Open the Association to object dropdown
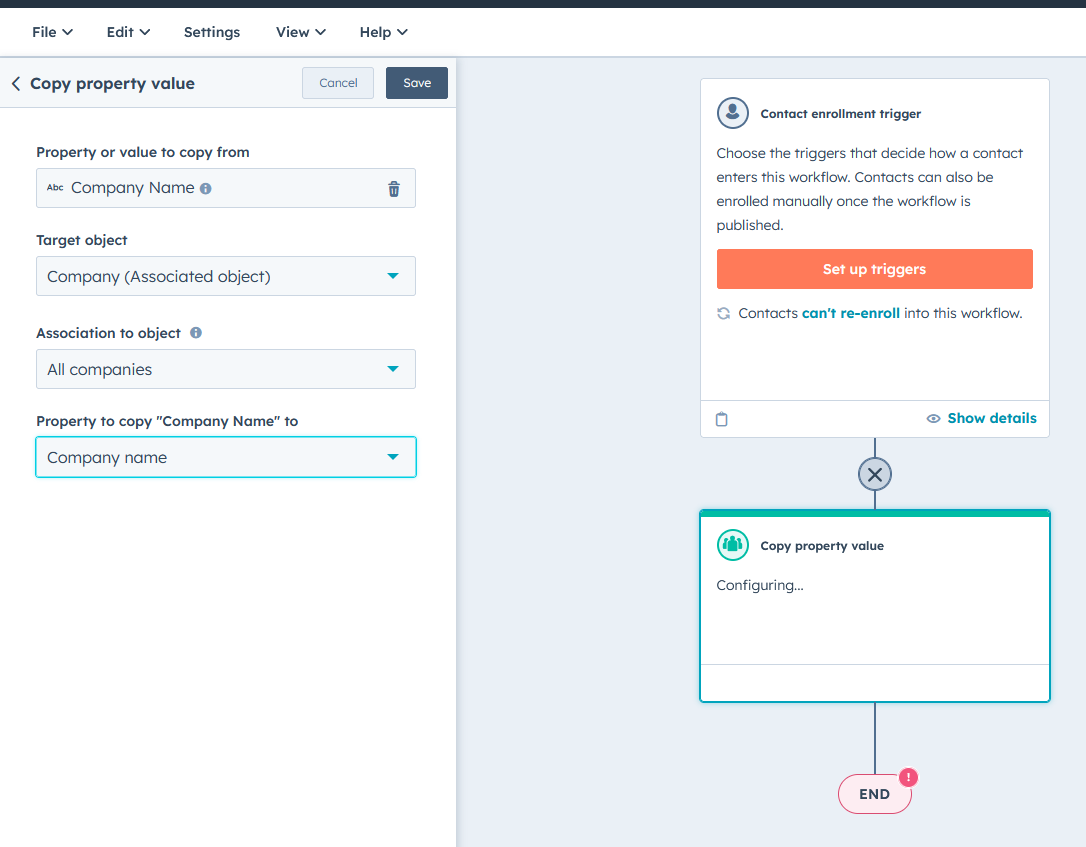The image size is (1086, 847). click(x=393, y=369)
